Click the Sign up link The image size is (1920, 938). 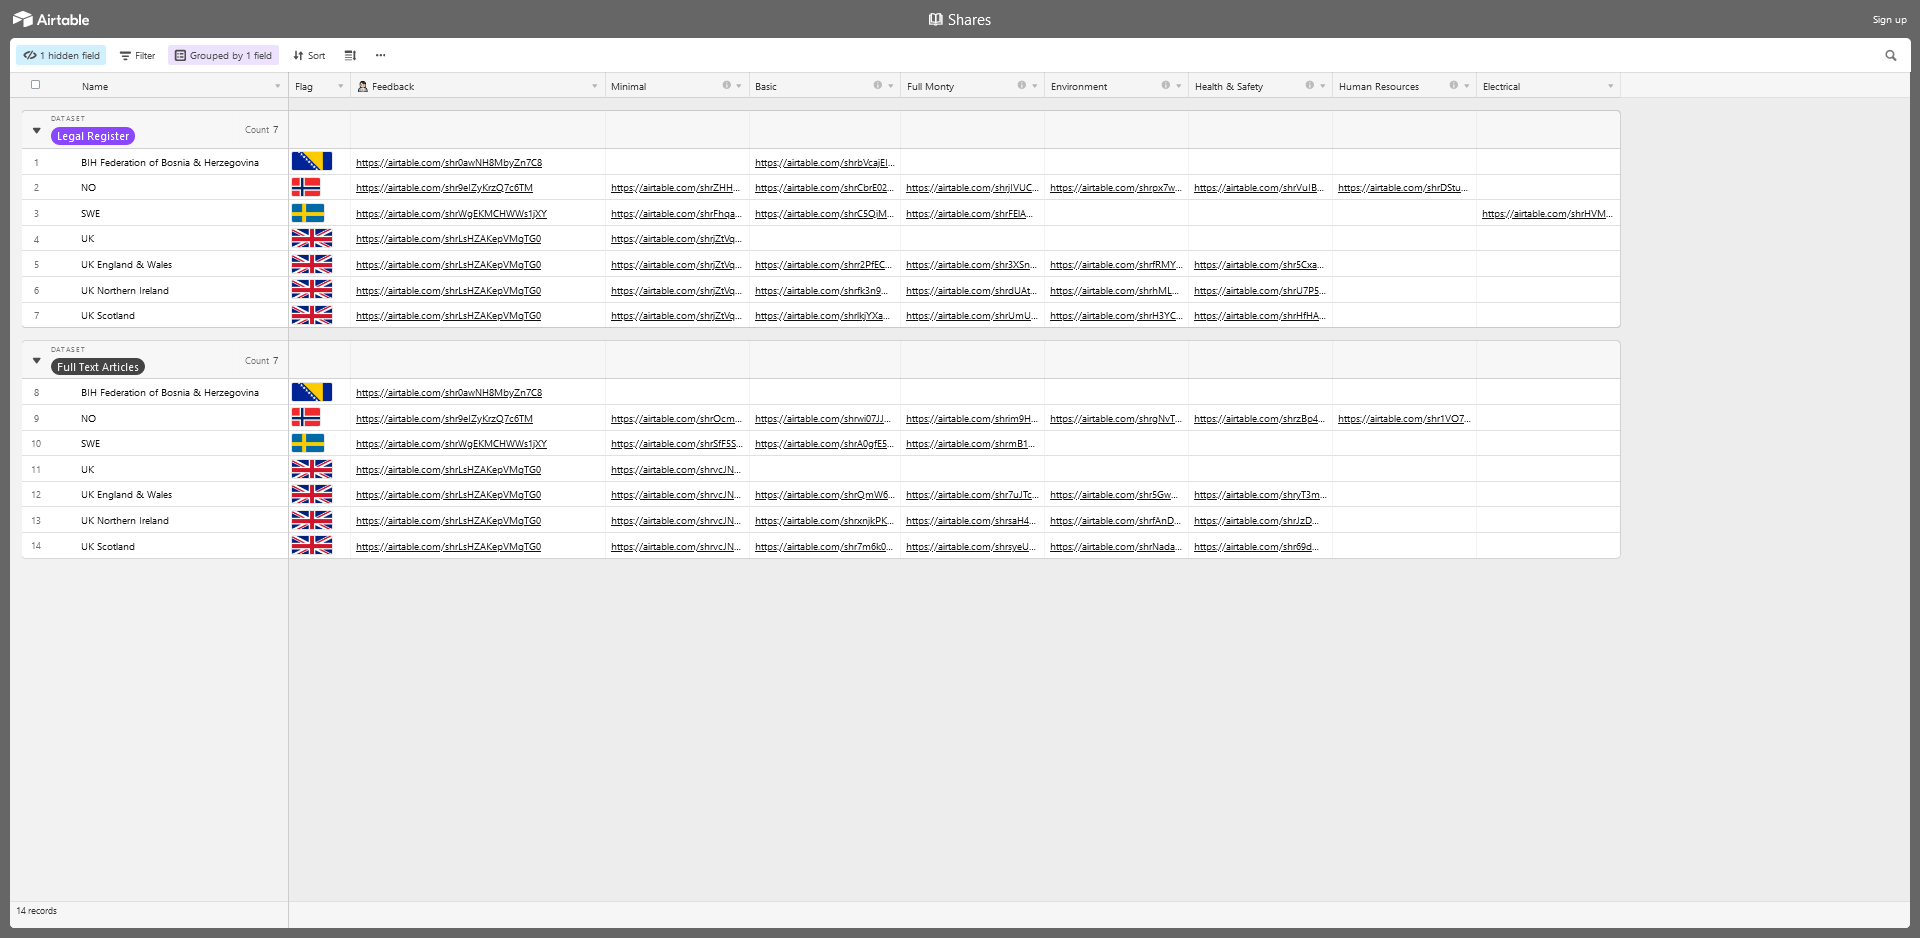coord(1889,19)
